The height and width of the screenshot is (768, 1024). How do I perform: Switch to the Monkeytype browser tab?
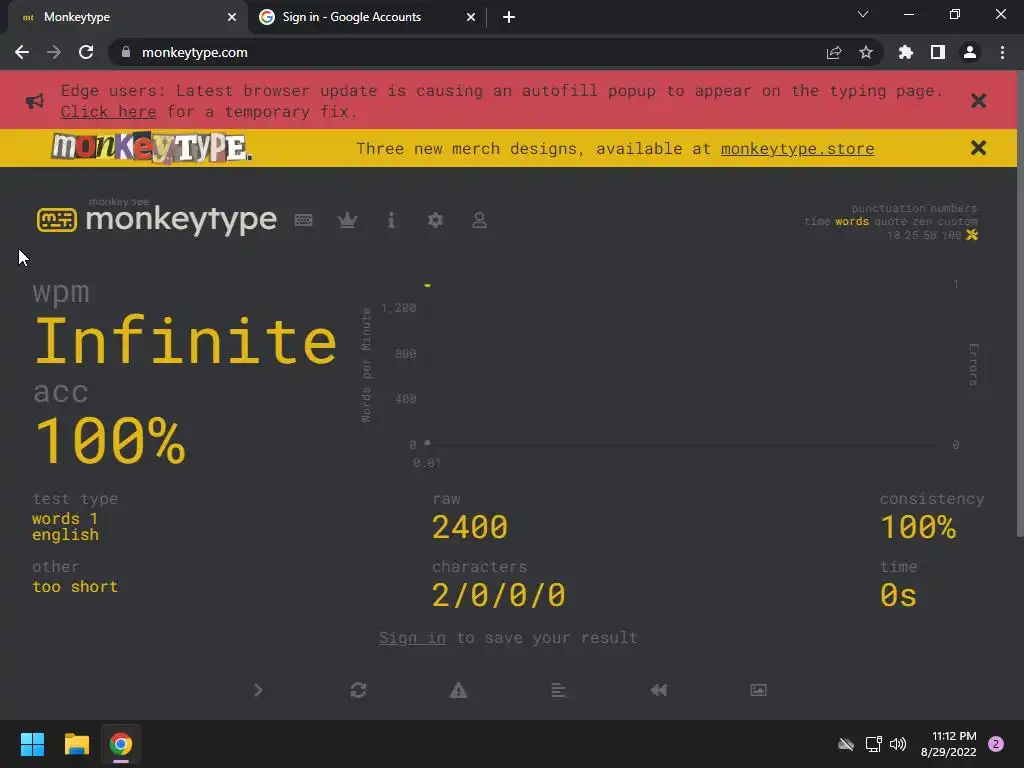coord(124,17)
